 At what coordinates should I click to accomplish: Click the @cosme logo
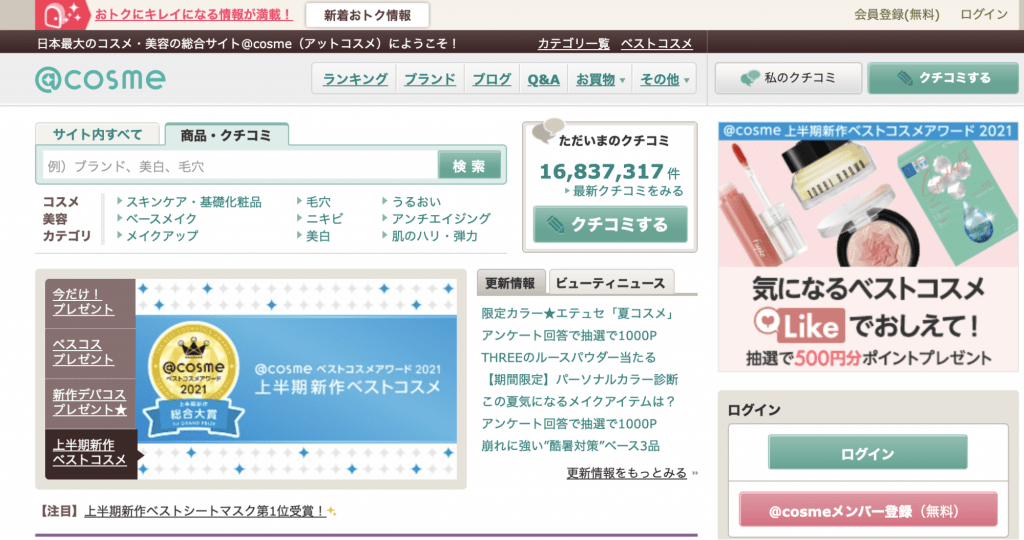tap(100, 78)
